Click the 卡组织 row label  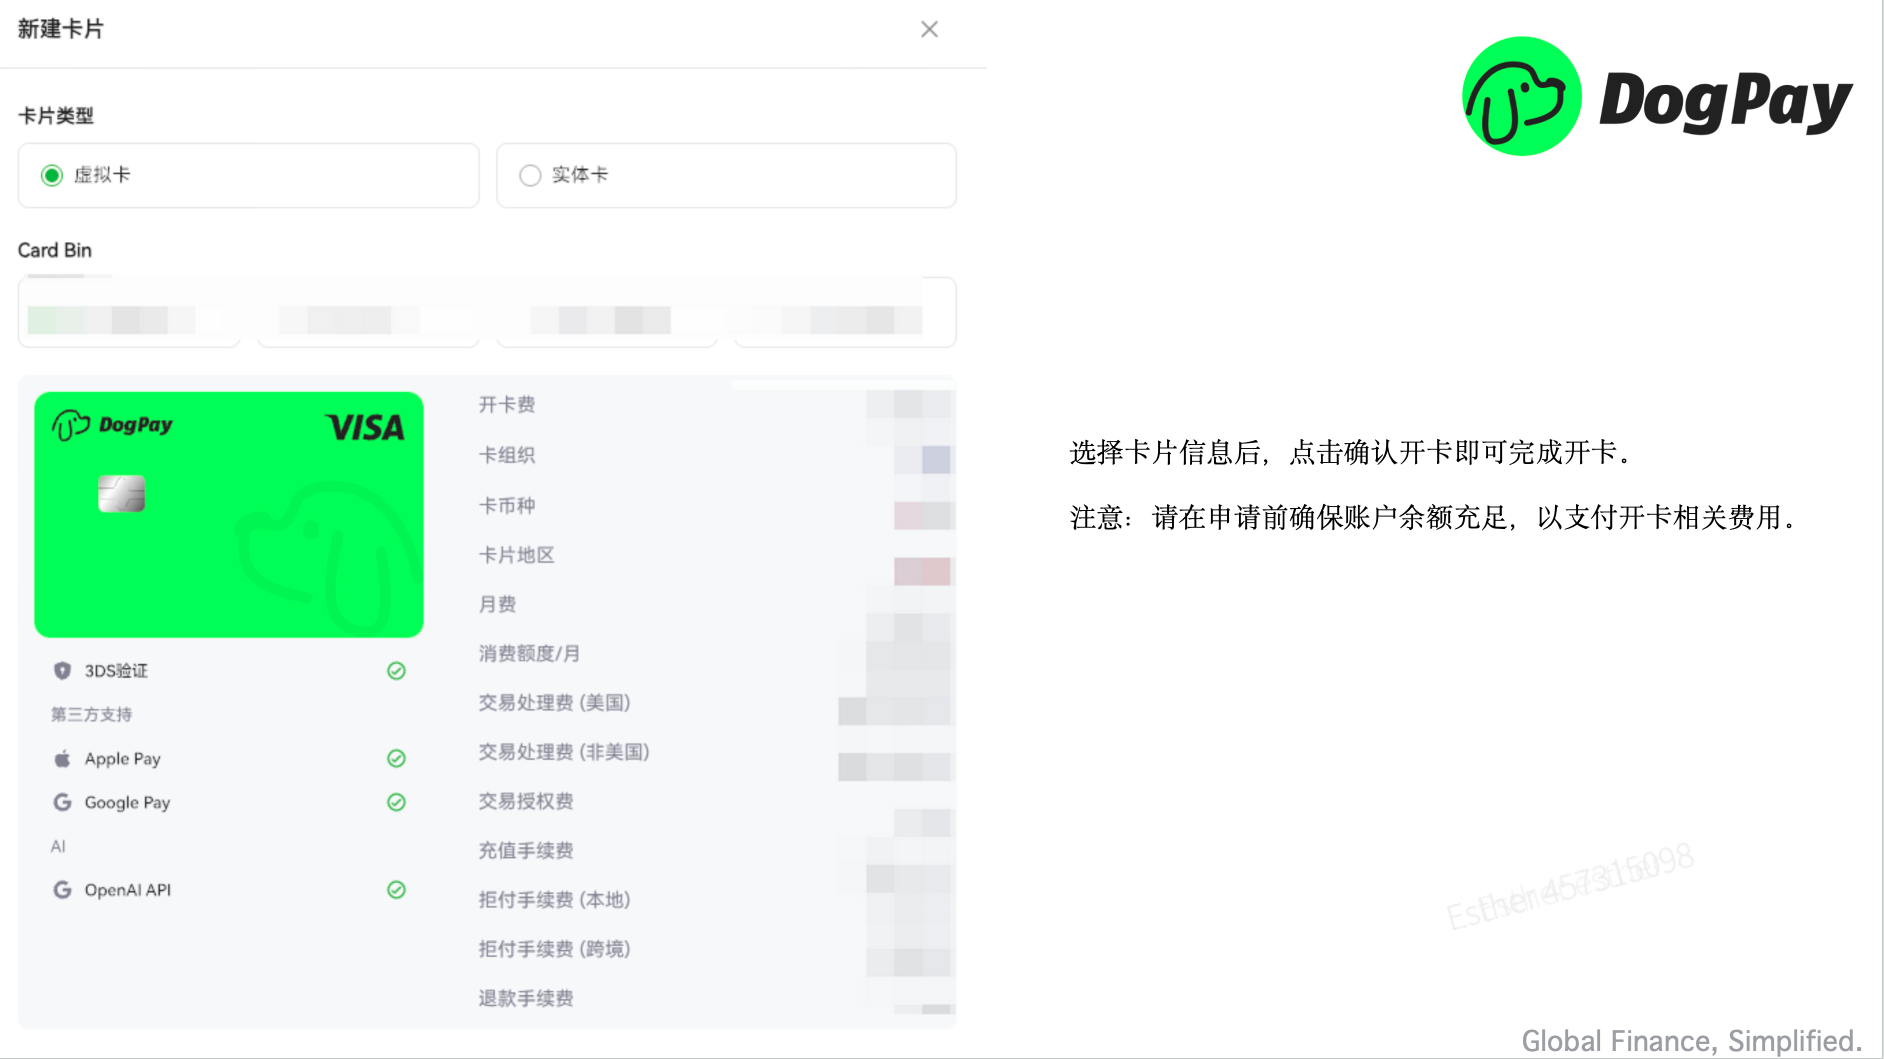tap(507, 455)
